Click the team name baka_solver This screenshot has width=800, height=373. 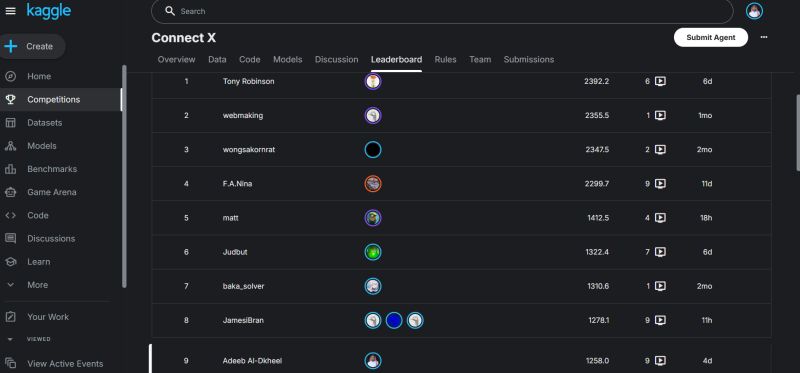pyautogui.click(x=243, y=286)
